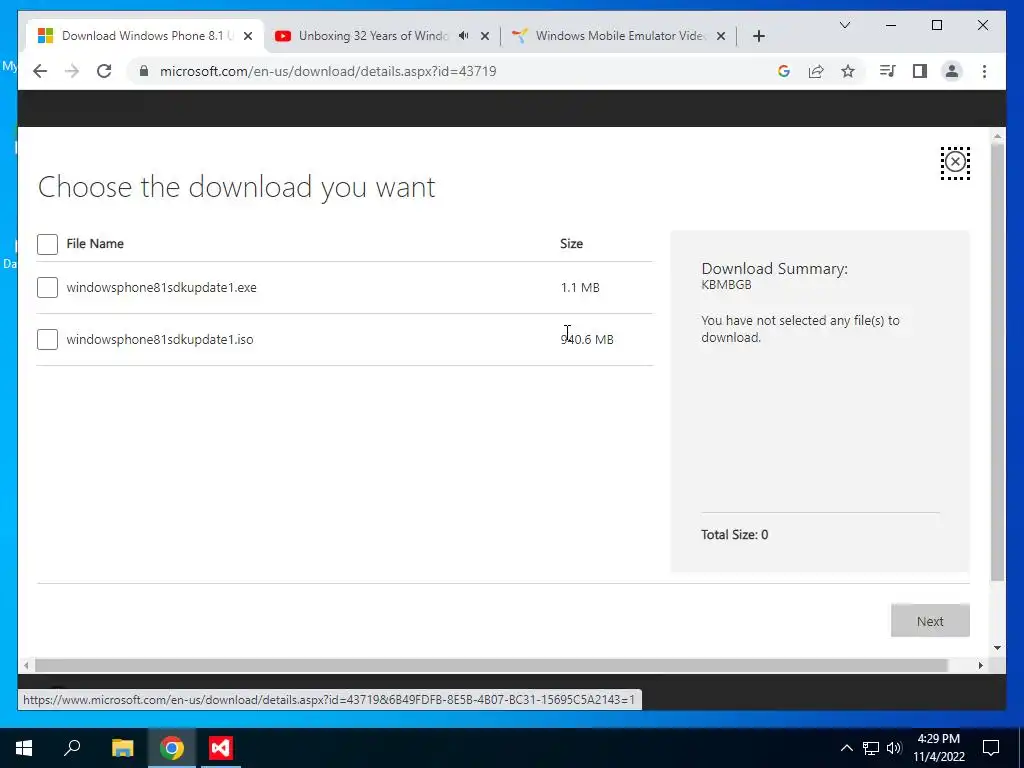
Task: Open Chrome profile avatar
Action: [x=952, y=71]
